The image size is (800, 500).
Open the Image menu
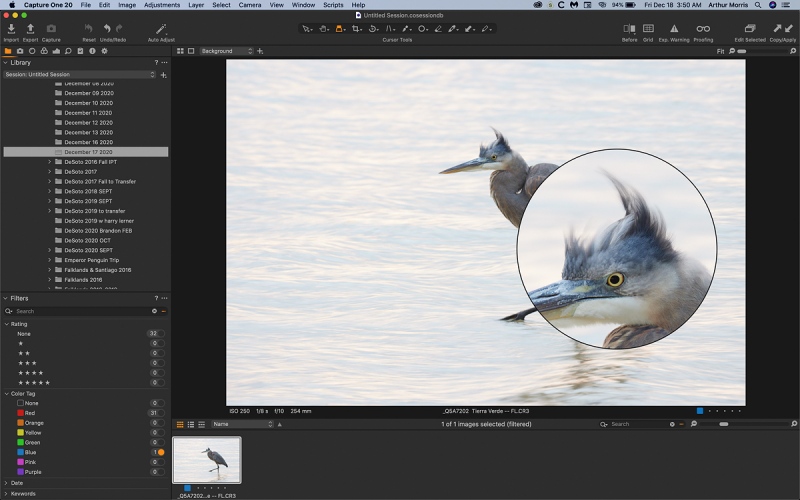point(127,5)
